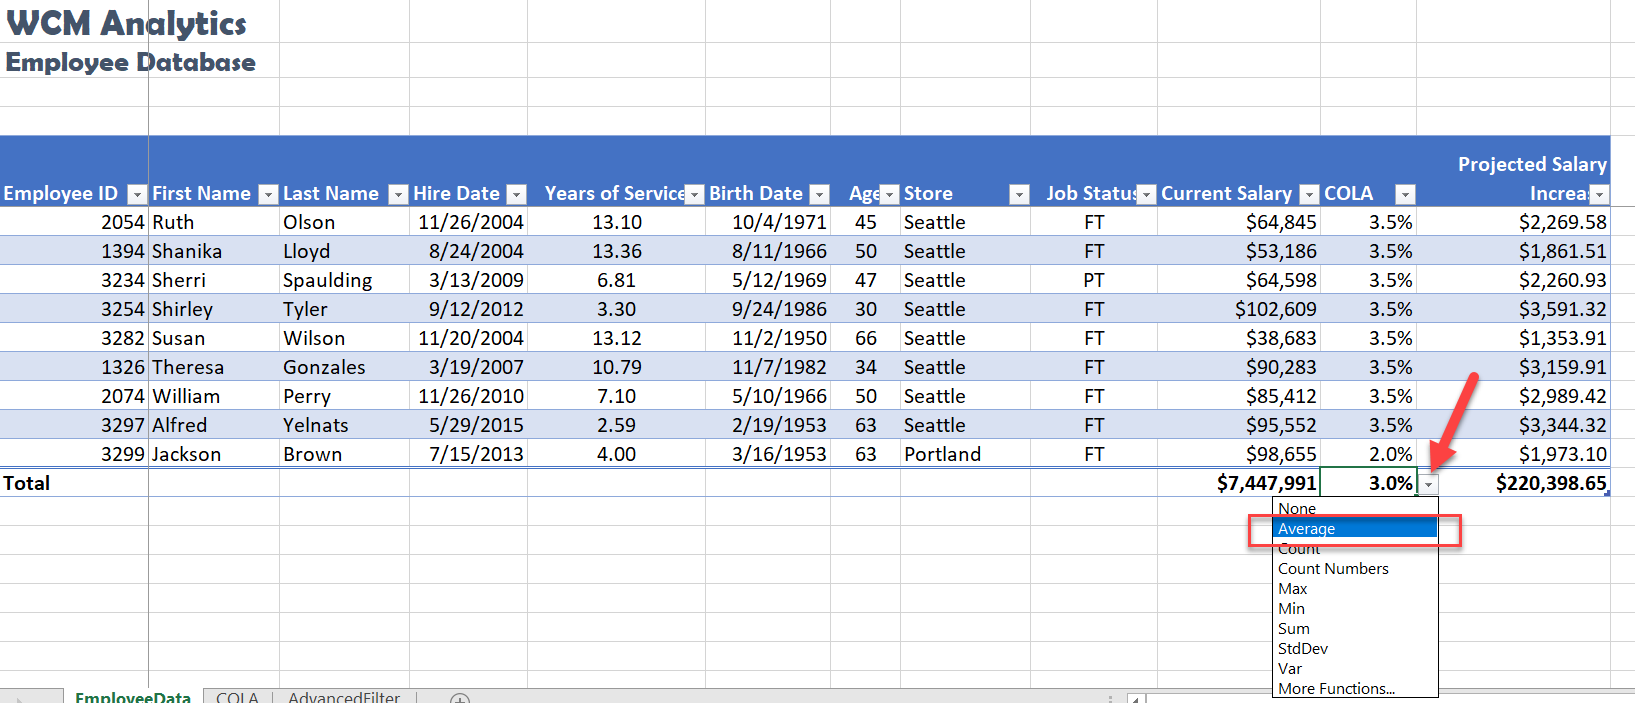The width and height of the screenshot is (1635, 703).
Task: Select the Total label cell
Action: 74,483
